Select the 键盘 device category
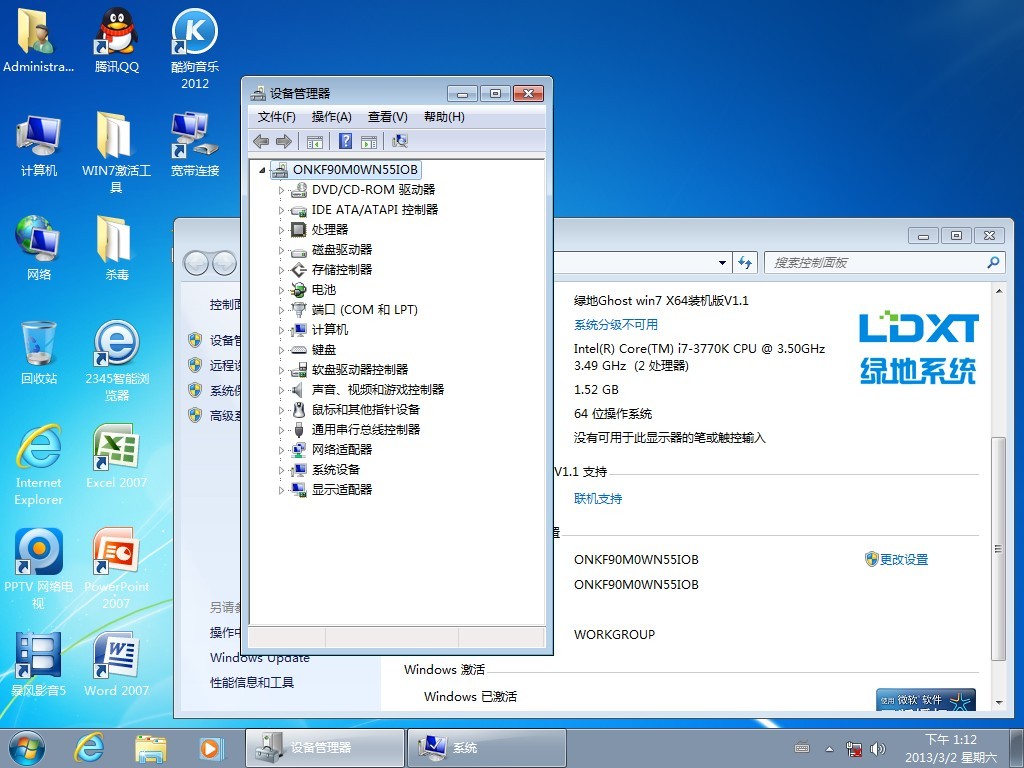1024x768 pixels. (324, 349)
